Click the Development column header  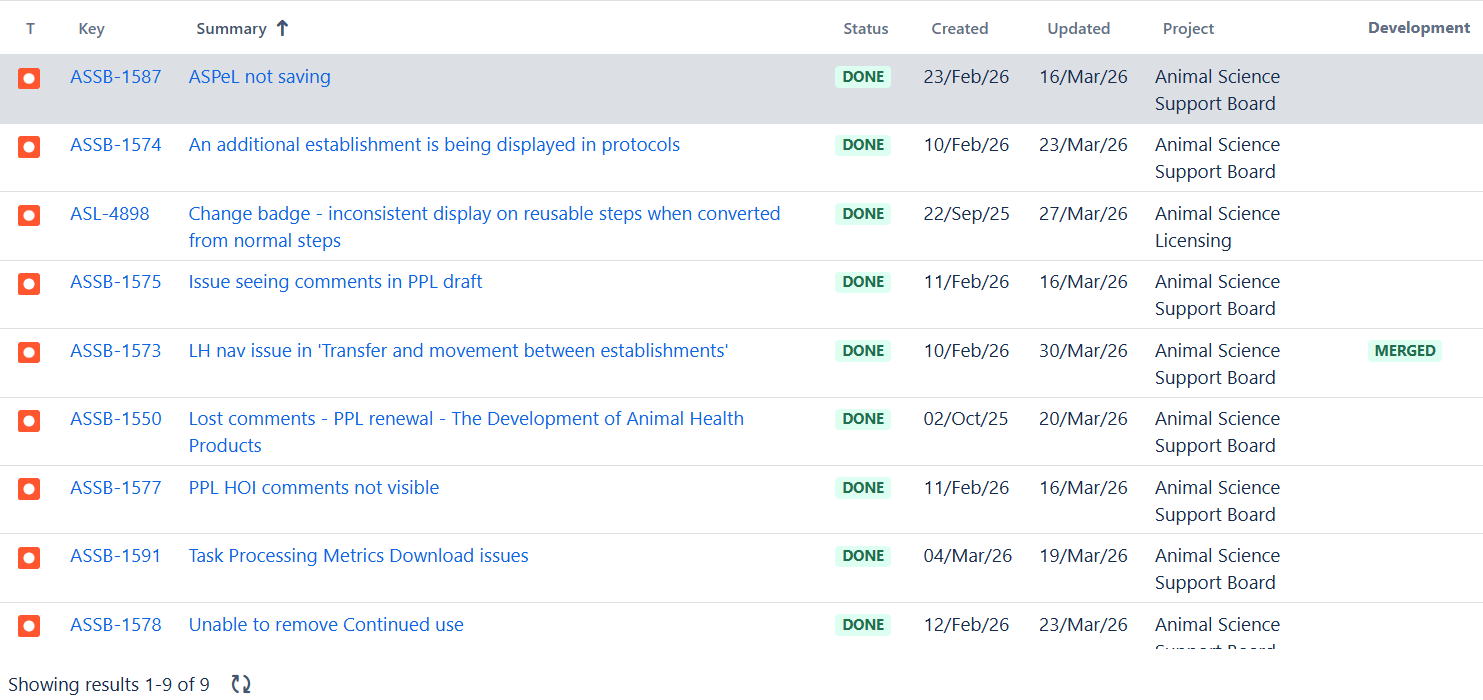coord(1418,27)
